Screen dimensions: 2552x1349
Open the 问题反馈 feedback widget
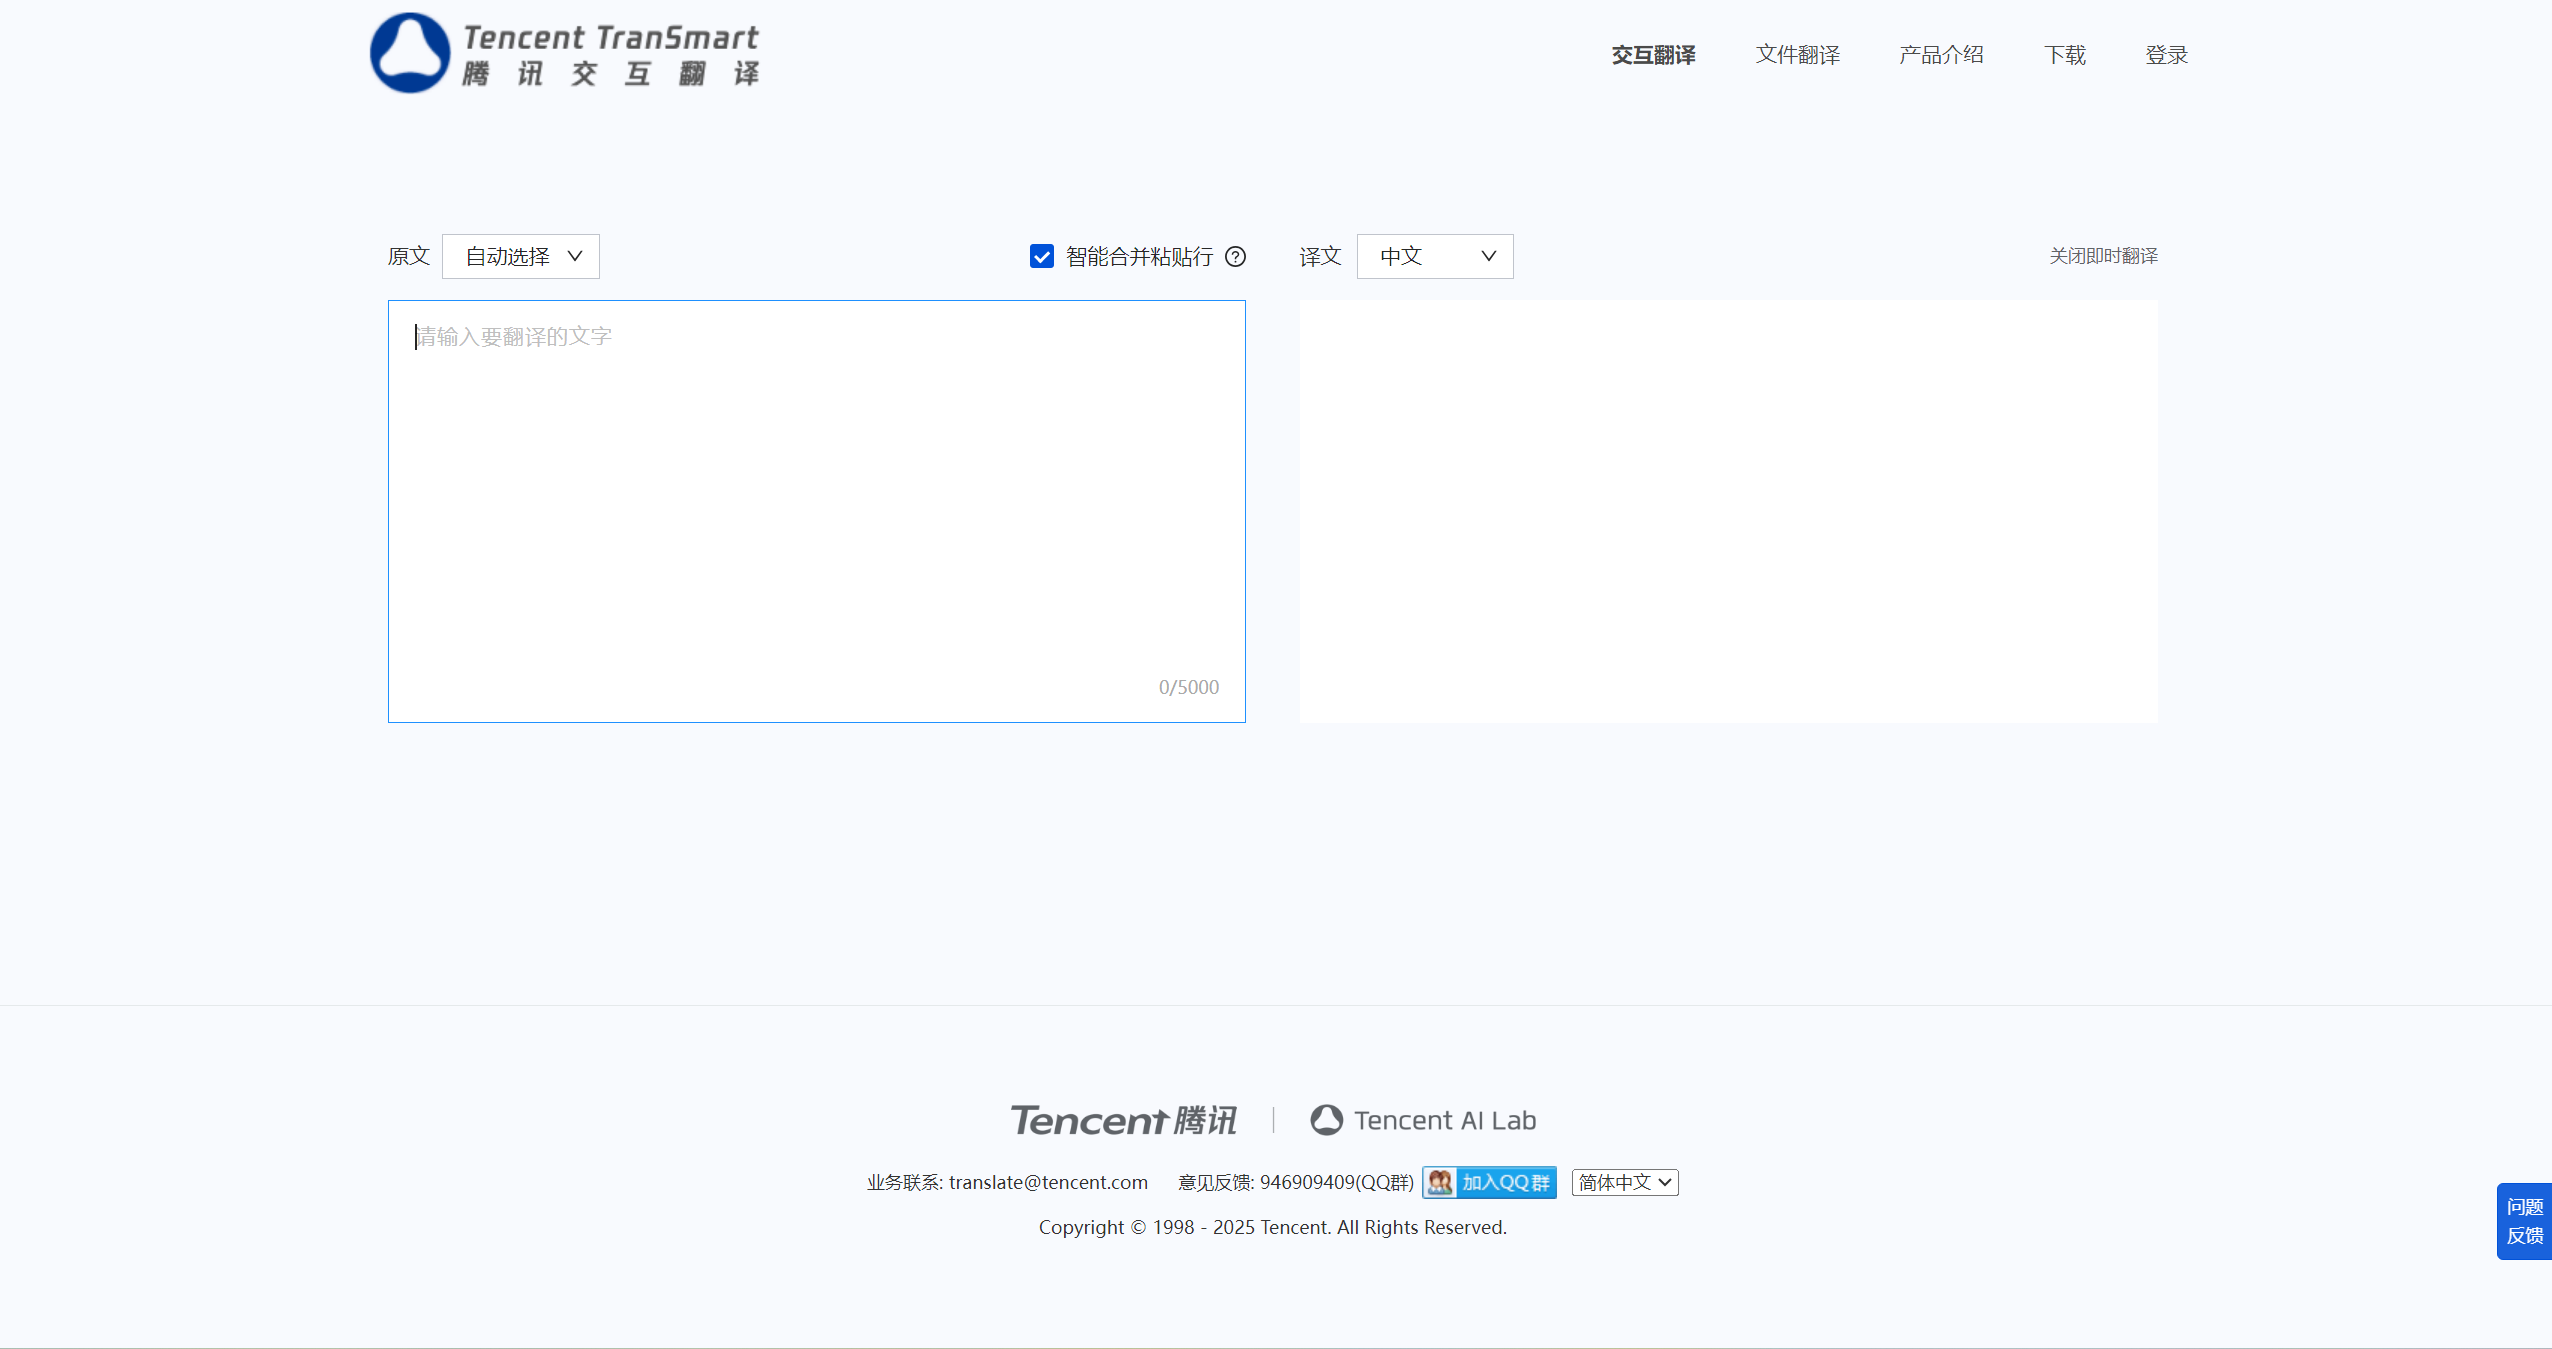[x=2524, y=1221]
